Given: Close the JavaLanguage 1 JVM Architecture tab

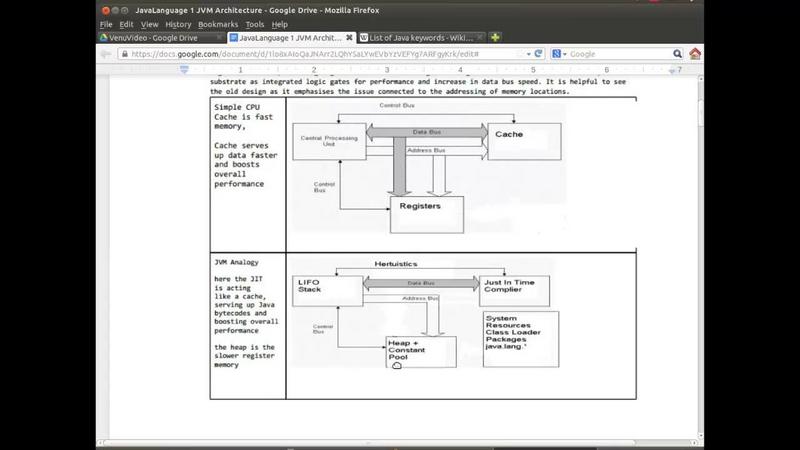Looking at the screenshot, I should 349,38.
